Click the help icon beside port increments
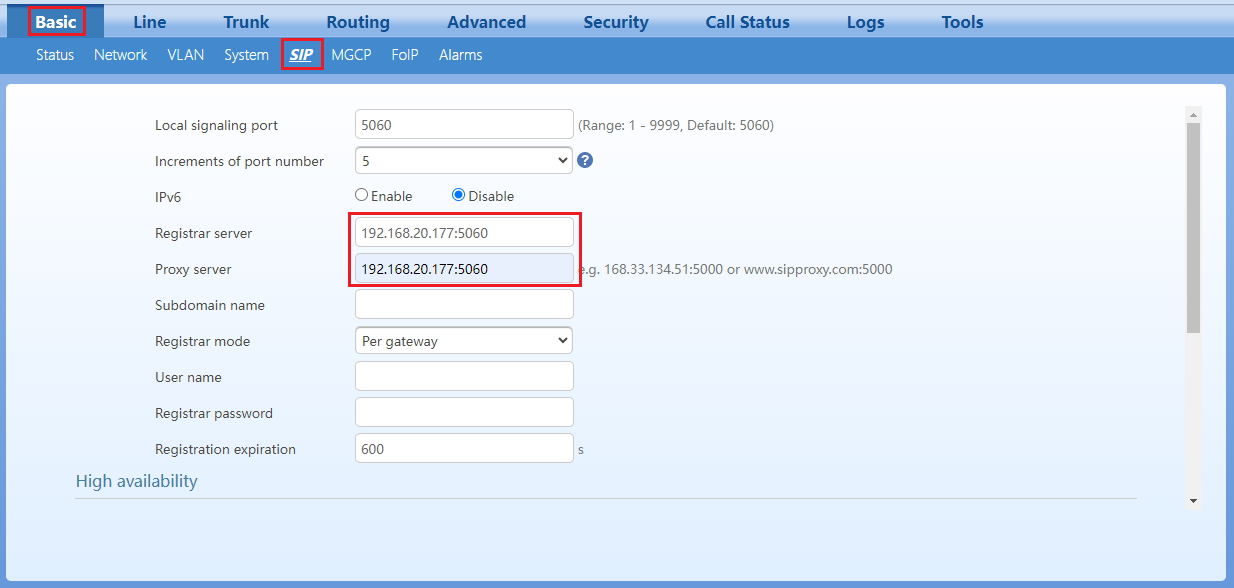1234x588 pixels. (x=586, y=160)
